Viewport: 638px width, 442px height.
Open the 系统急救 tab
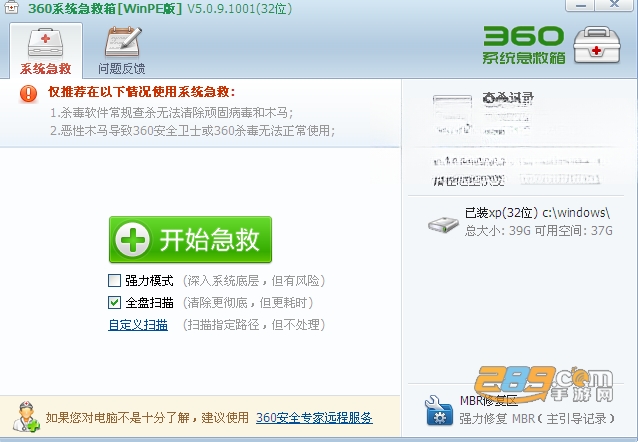pos(46,51)
